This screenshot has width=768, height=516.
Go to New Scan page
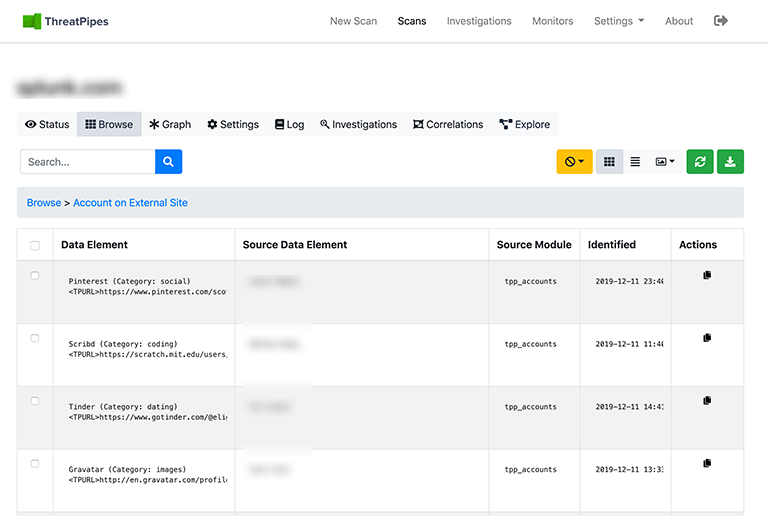353,21
